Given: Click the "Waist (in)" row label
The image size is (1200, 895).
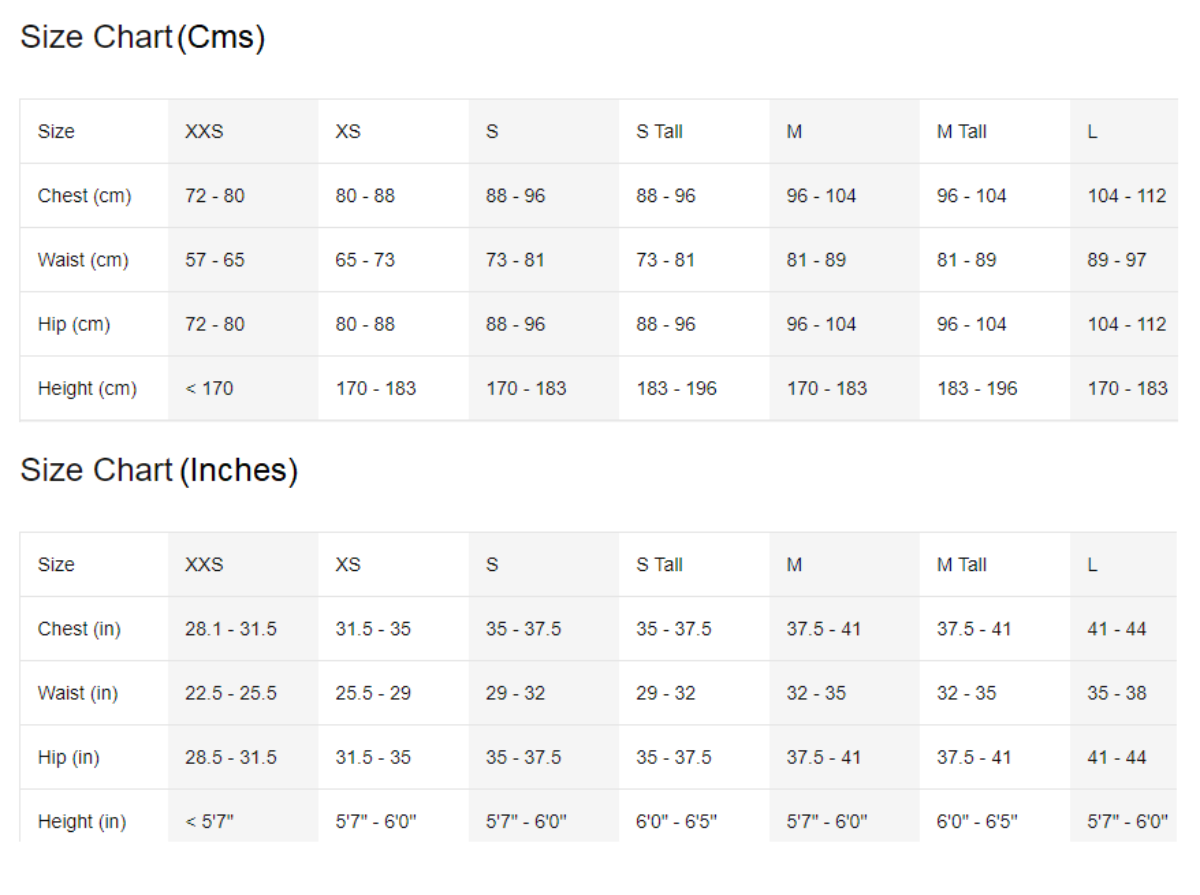Looking at the screenshot, I should (78, 693).
